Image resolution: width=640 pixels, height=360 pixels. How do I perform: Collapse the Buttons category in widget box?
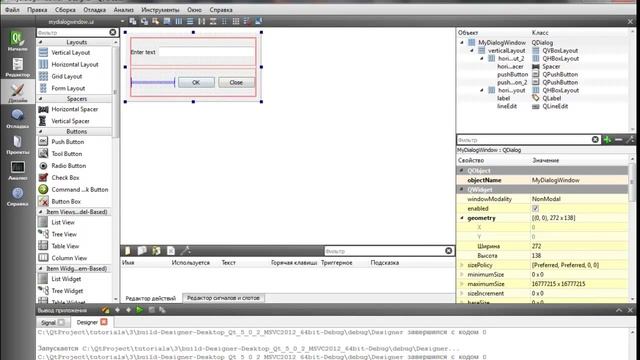tap(40, 131)
